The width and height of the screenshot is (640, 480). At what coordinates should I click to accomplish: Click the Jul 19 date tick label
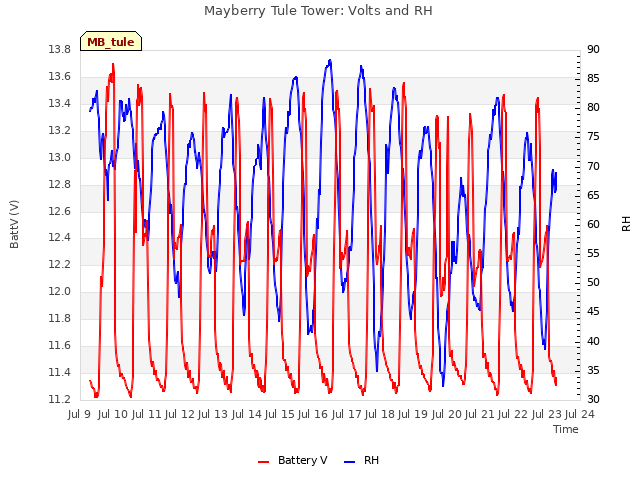click(413, 414)
